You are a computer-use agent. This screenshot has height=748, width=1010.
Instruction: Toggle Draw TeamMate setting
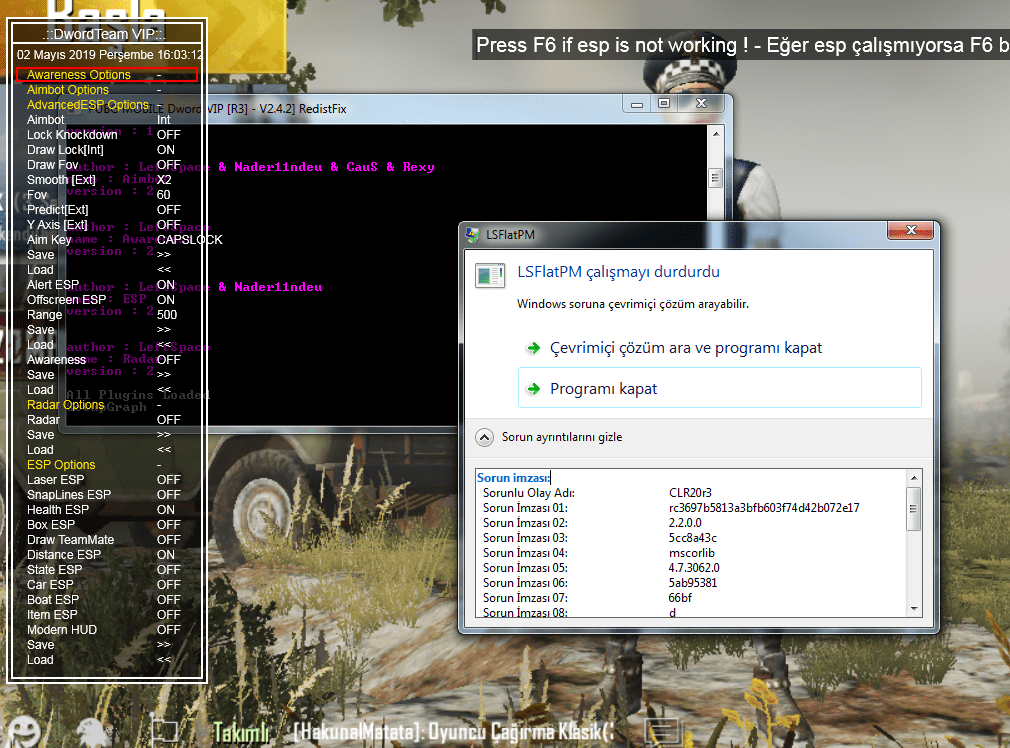(106, 539)
